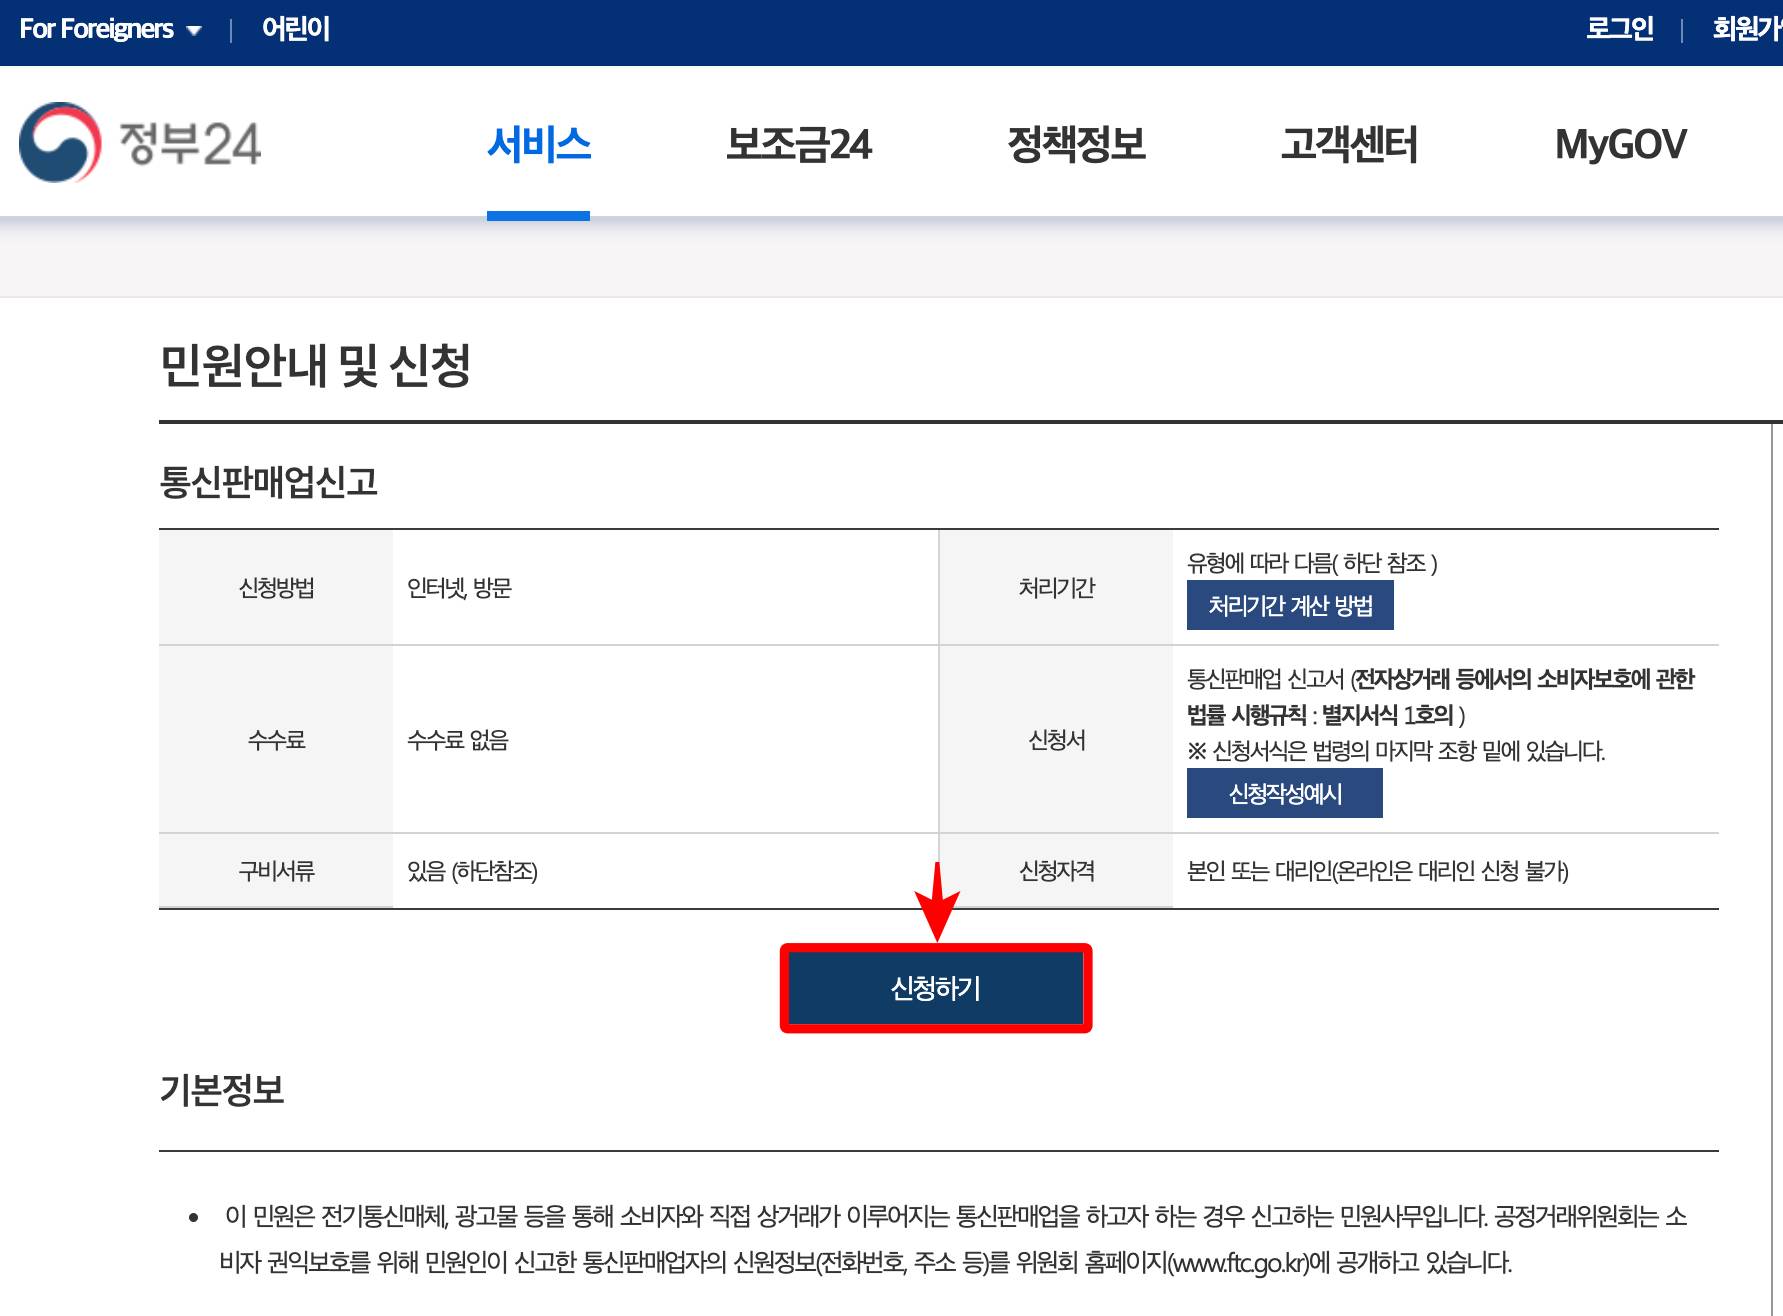The height and width of the screenshot is (1316, 1783).
Task: Click the For Foreigners label
Action: (95, 29)
